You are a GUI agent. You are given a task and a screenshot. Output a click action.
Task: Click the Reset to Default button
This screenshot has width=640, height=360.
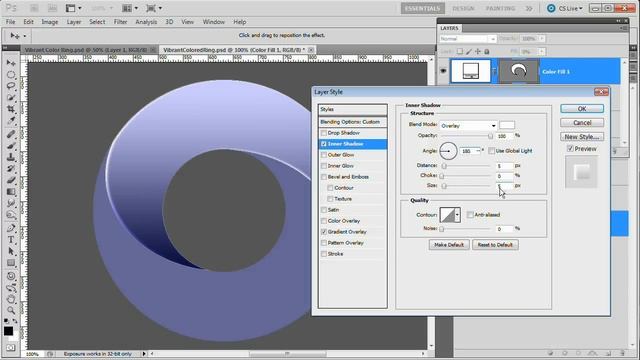pyautogui.click(x=495, y=245)
